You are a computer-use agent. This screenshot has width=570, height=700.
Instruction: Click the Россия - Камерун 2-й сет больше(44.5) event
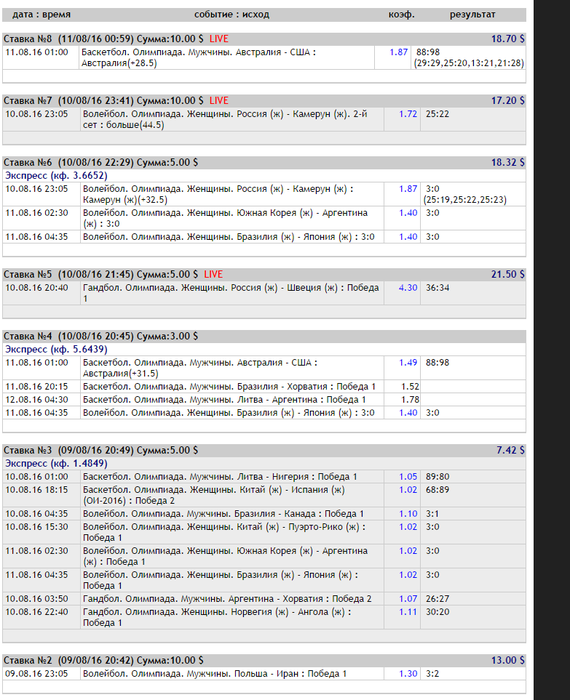225,119
